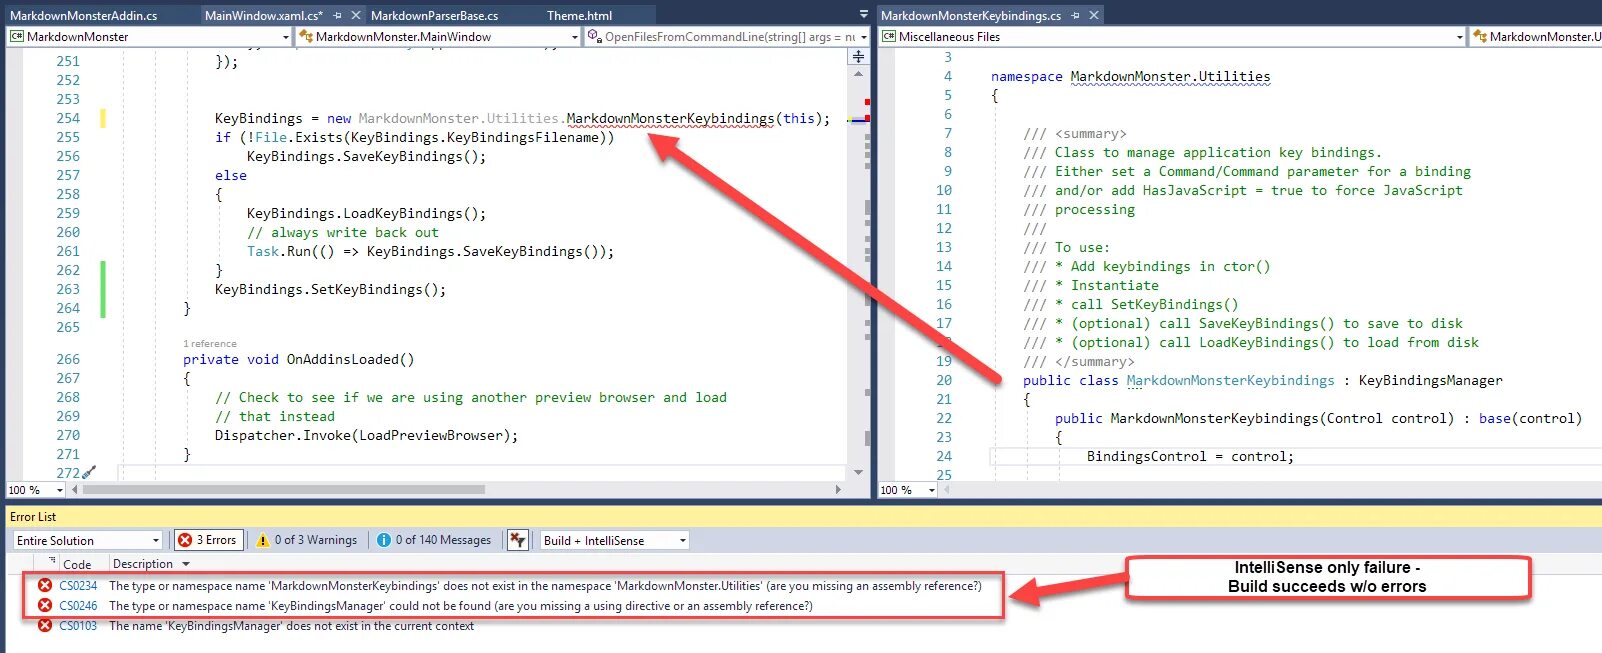Open the OpenFilesFromCommandLine member dropdown
The image size is (1602, 653).
click(727, 37)
